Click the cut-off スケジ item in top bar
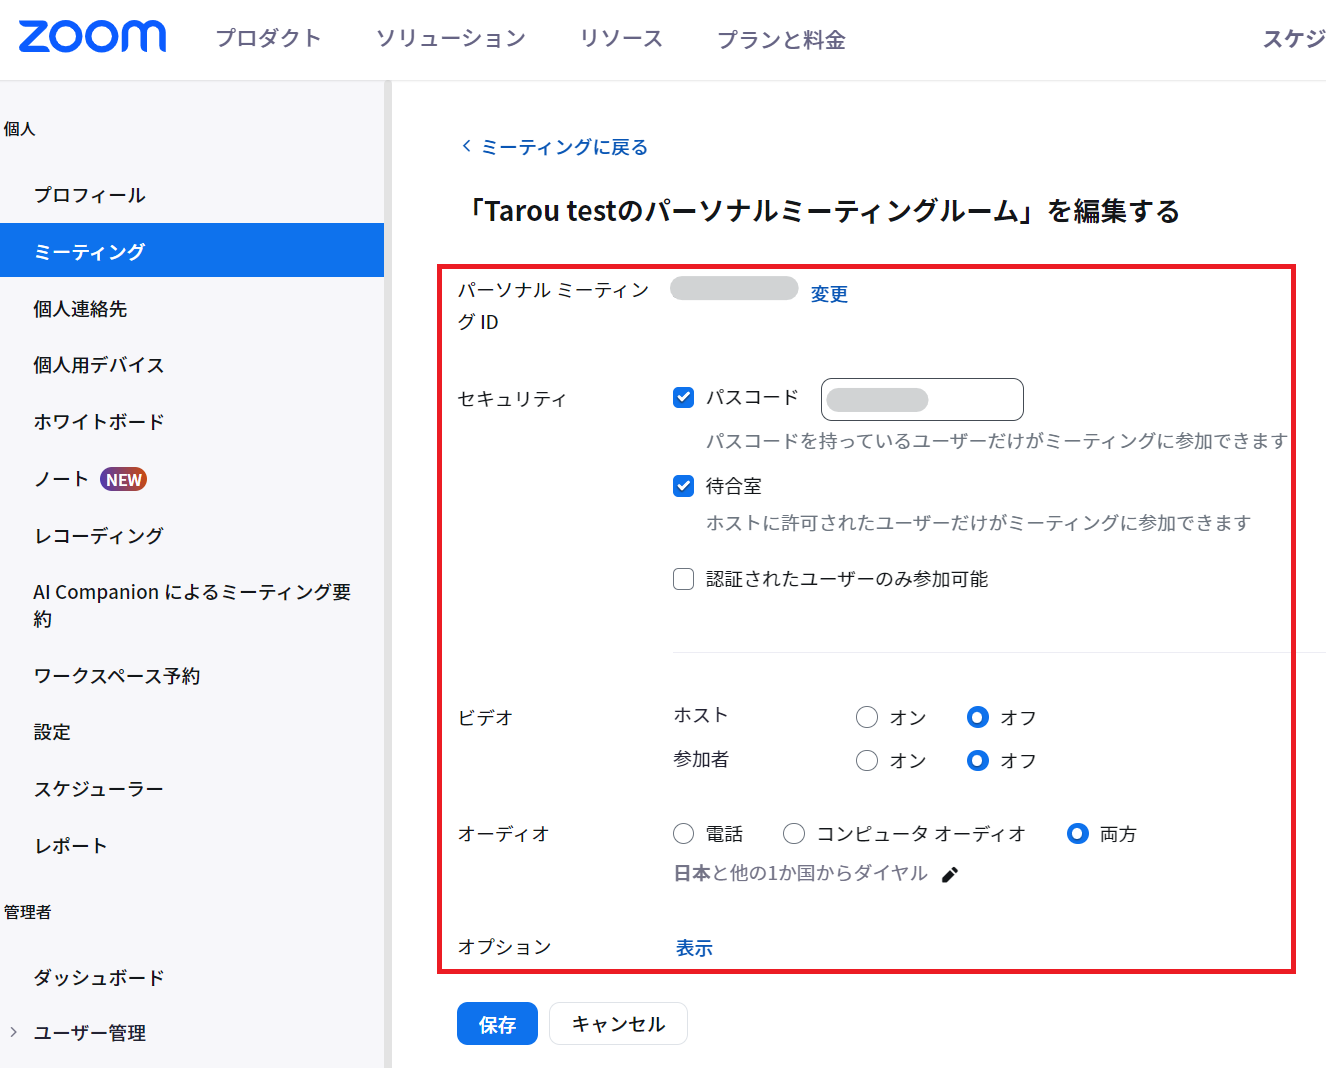Viewport: 1326px width, 1068px height. (x=1293, y=39)
